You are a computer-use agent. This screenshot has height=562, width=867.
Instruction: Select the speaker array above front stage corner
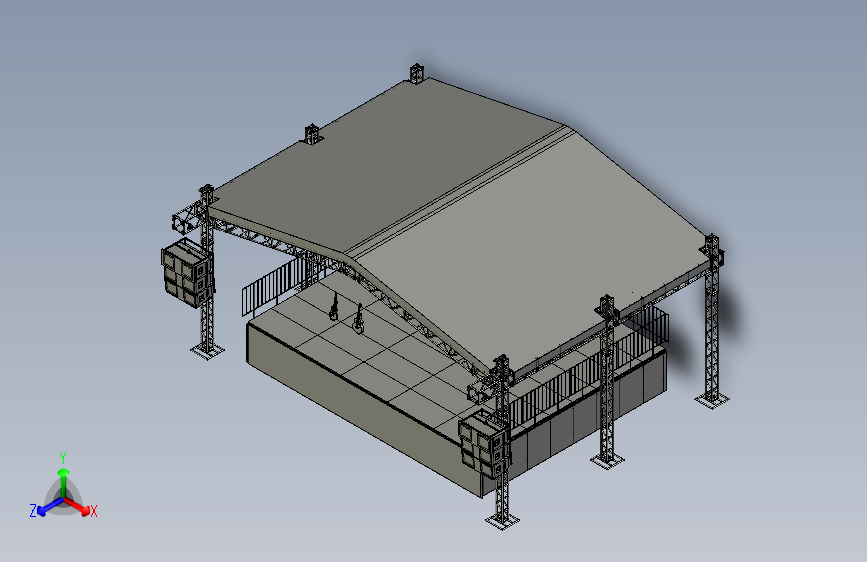coord(483,444)
